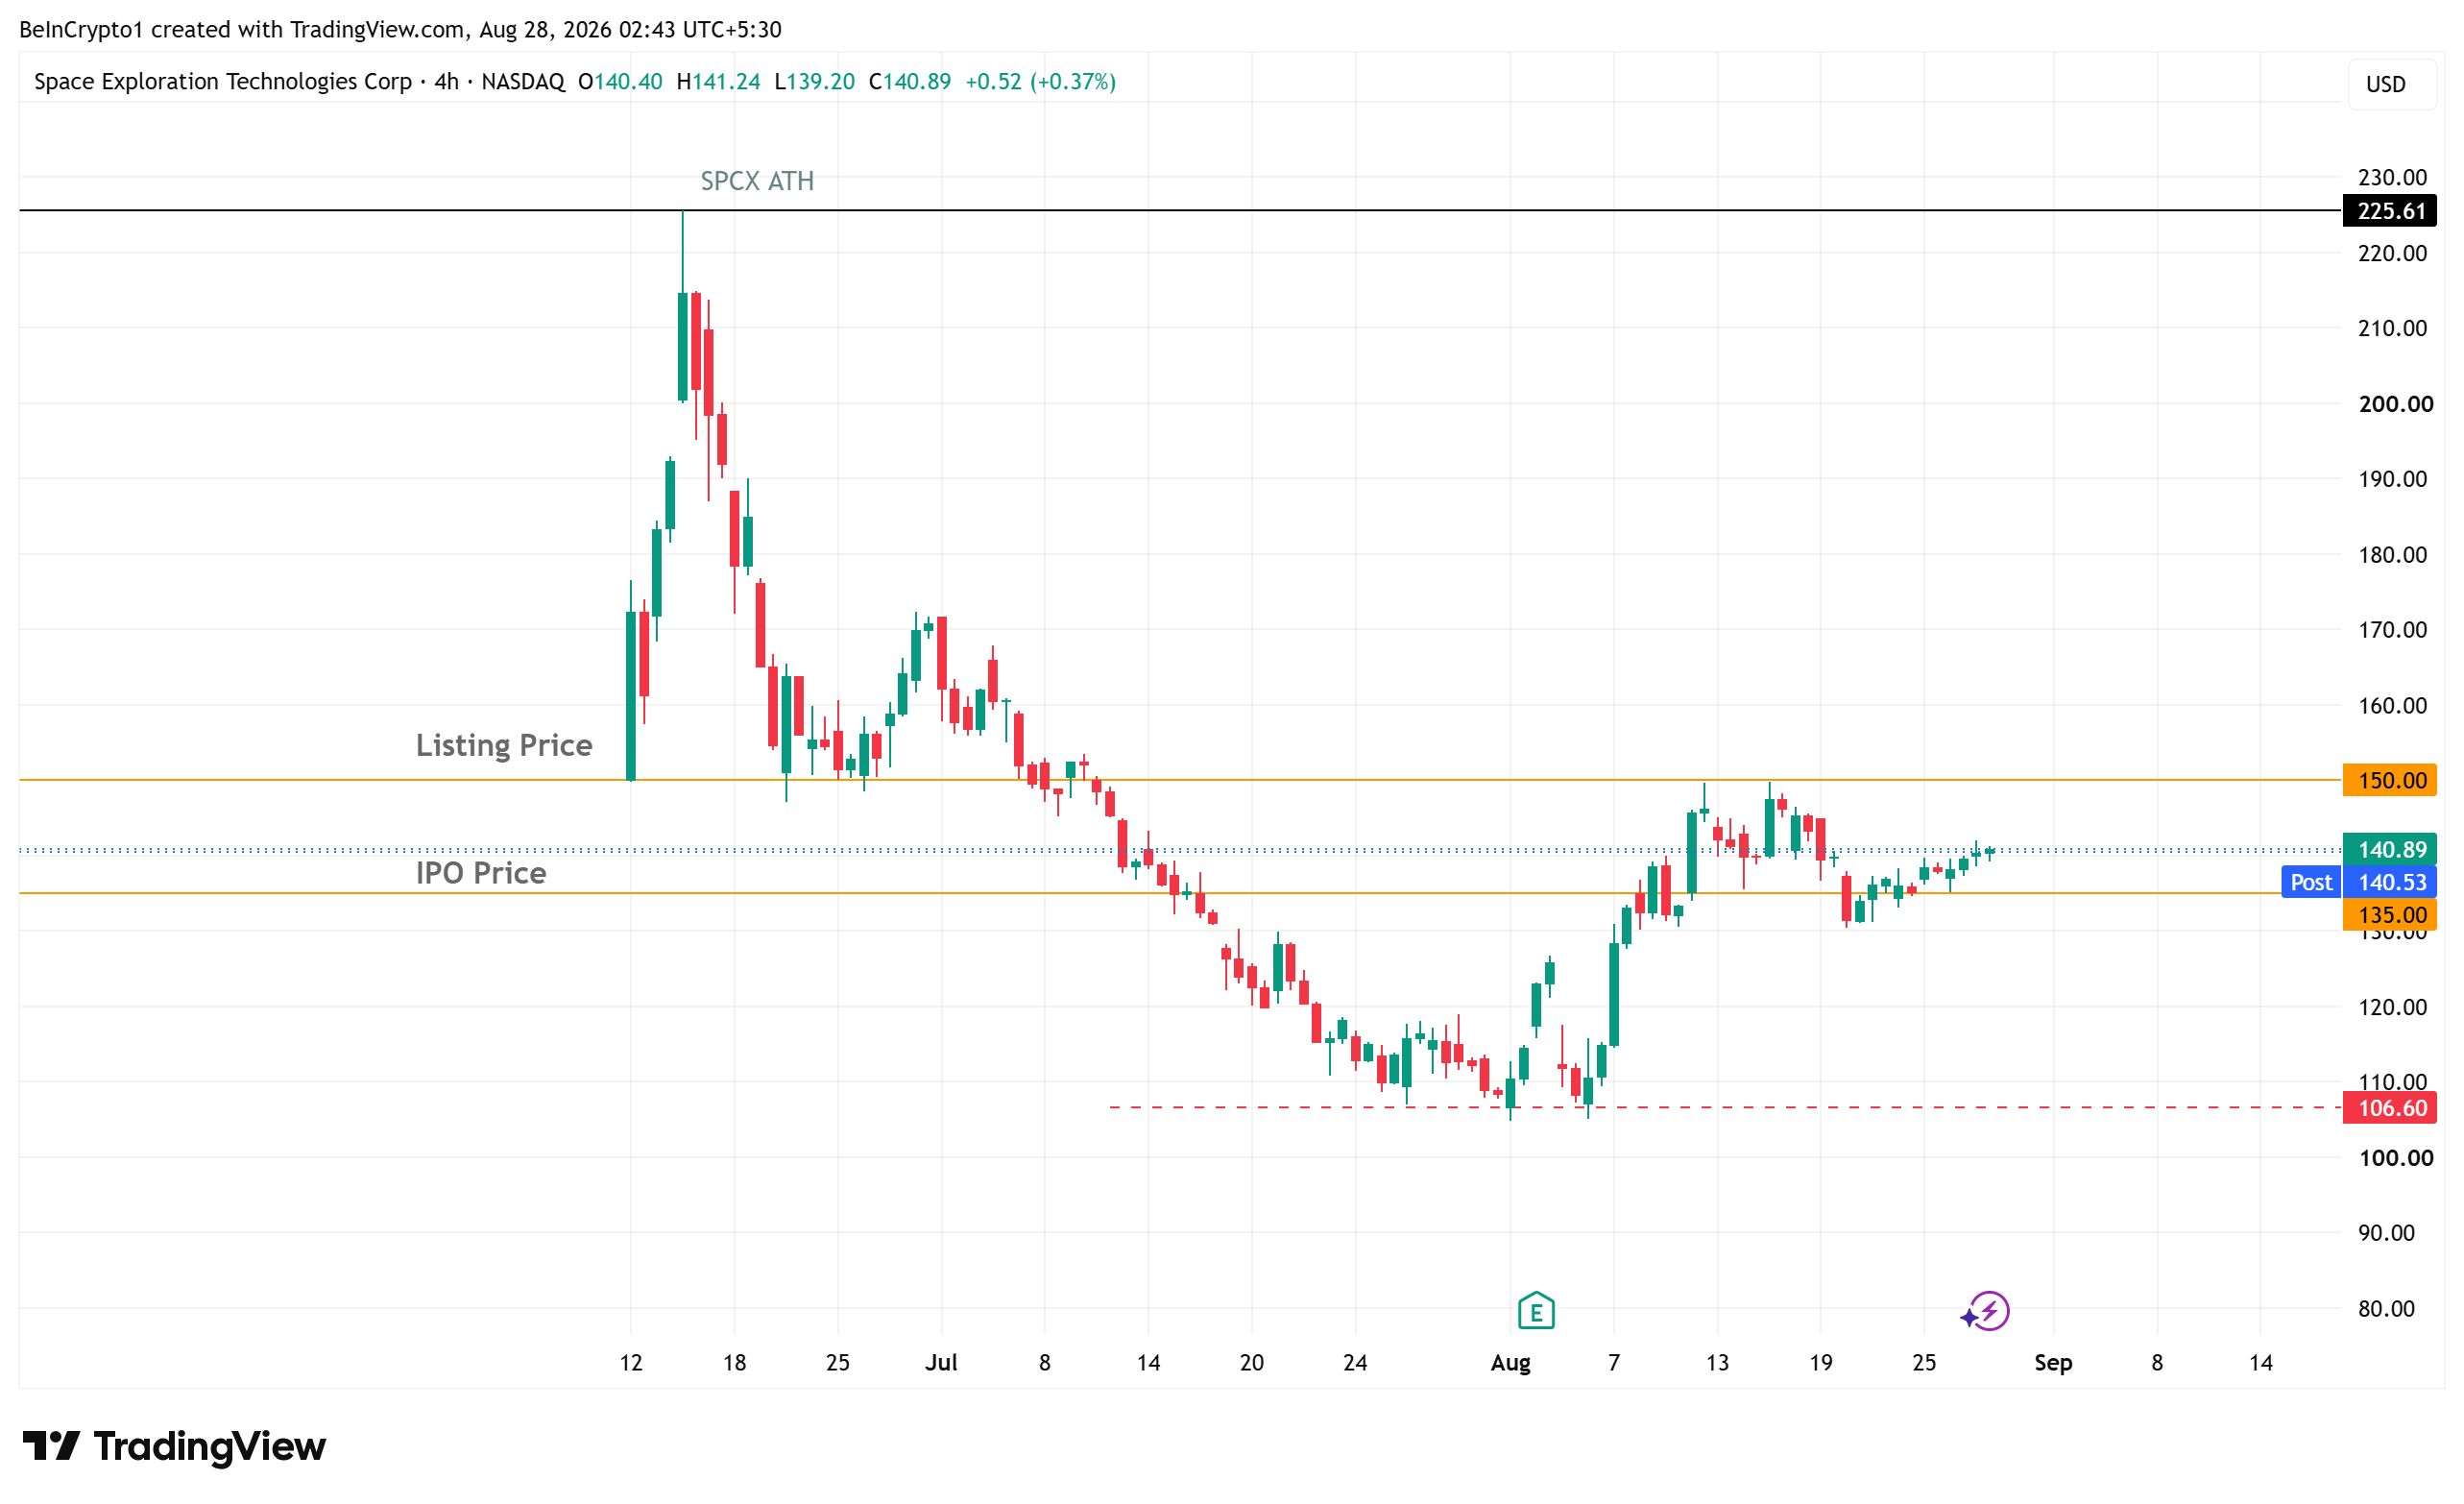This screenshot has height=1504, width=2464.
Task: Click the Listing Price text annotation
Action: click(504, 745)
